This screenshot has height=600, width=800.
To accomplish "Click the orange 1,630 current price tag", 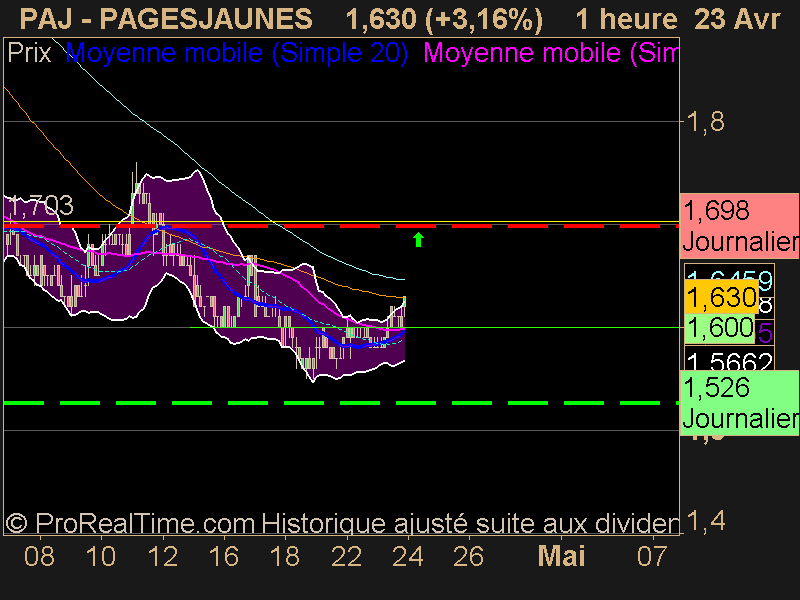I will [x=721, y=297].
